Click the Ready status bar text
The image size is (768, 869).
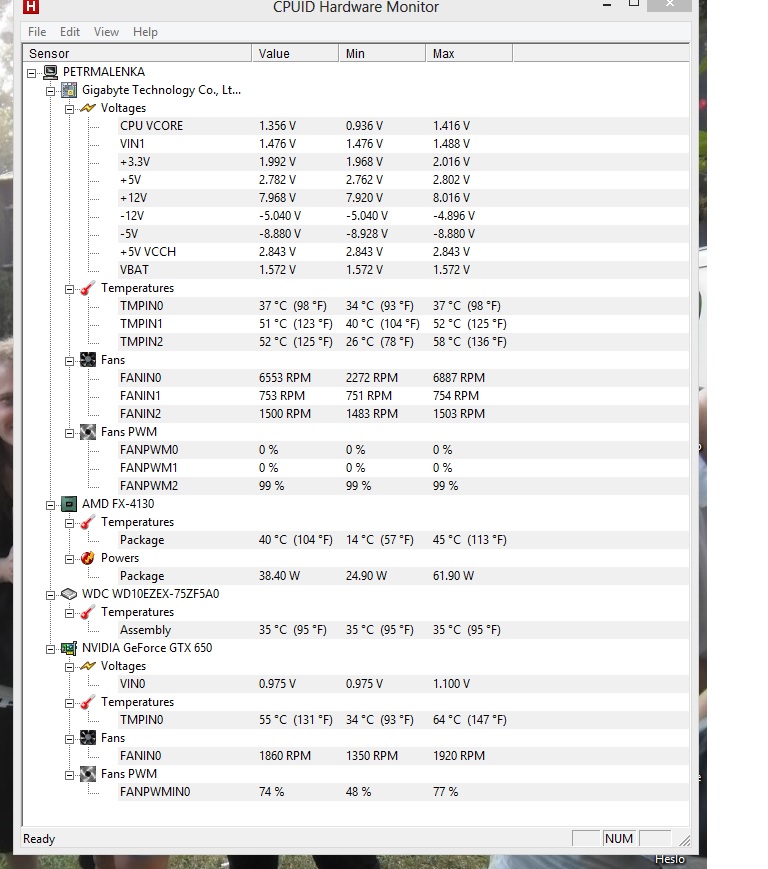pos(39,839)
